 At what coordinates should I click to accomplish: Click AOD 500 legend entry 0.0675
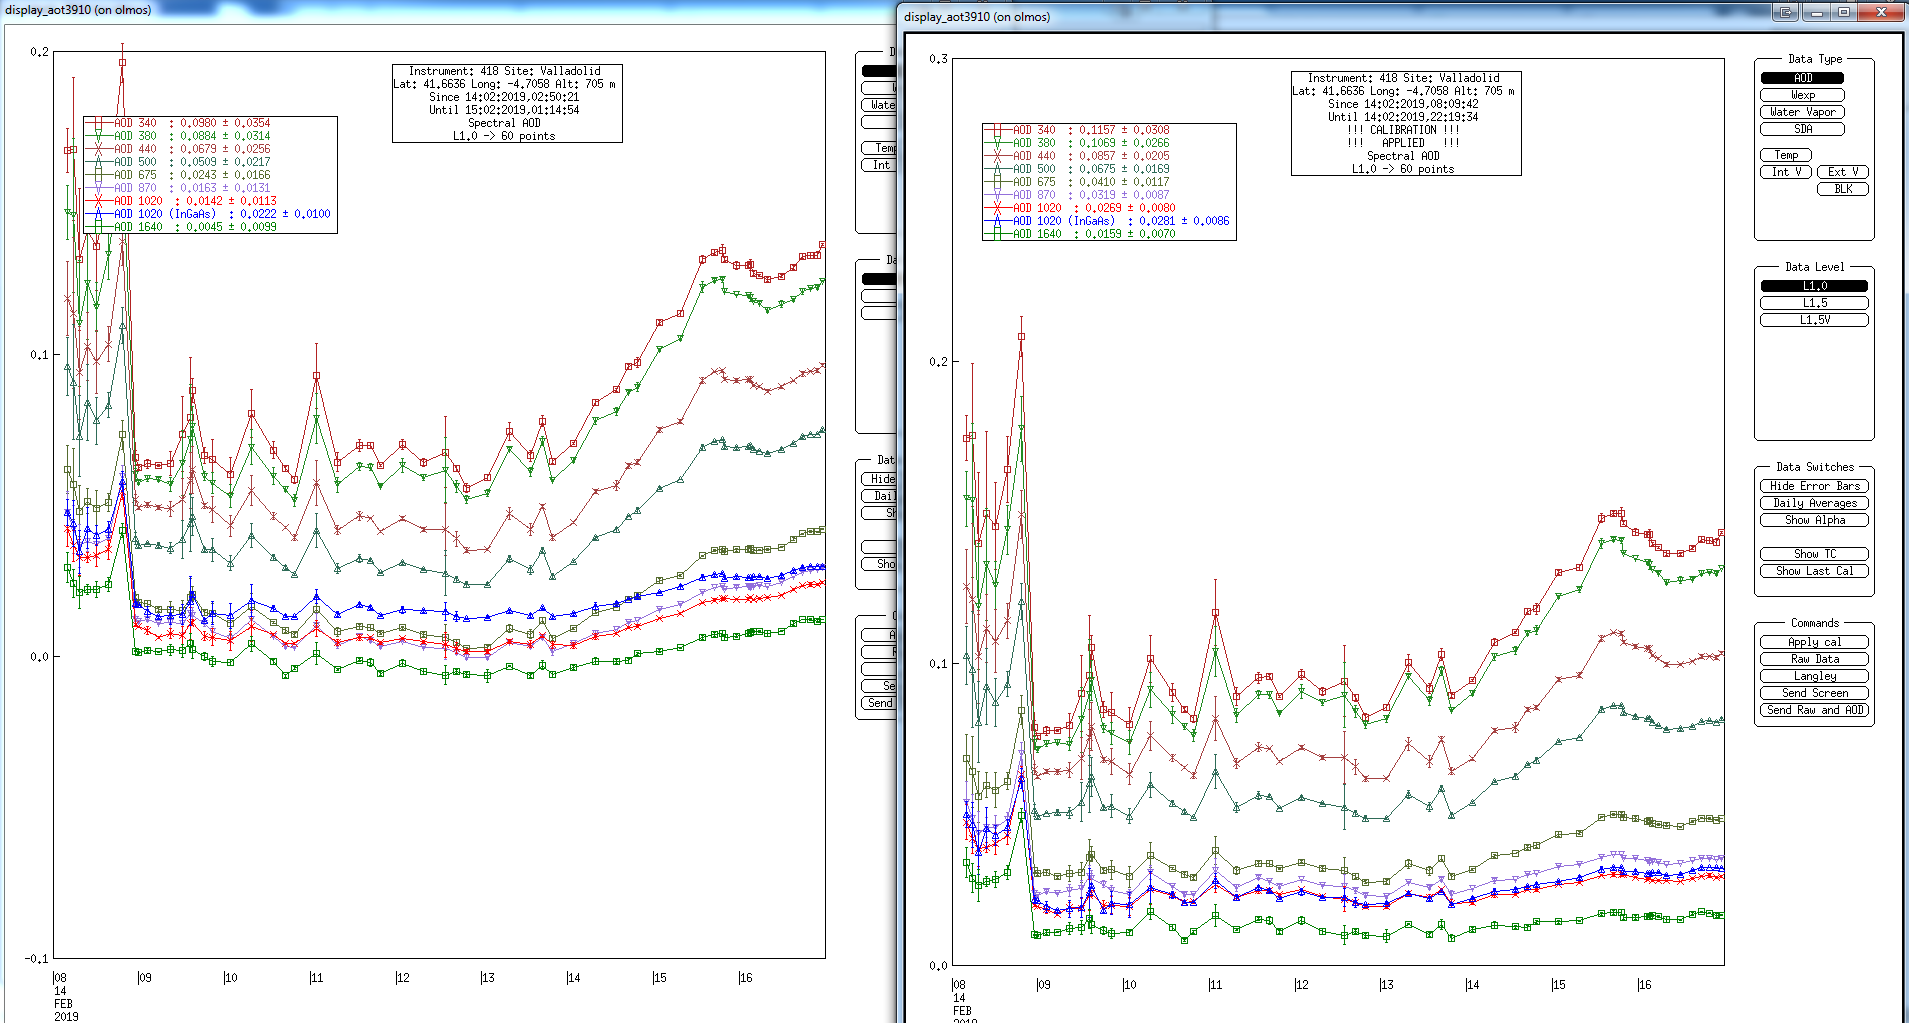(1076, 169)
